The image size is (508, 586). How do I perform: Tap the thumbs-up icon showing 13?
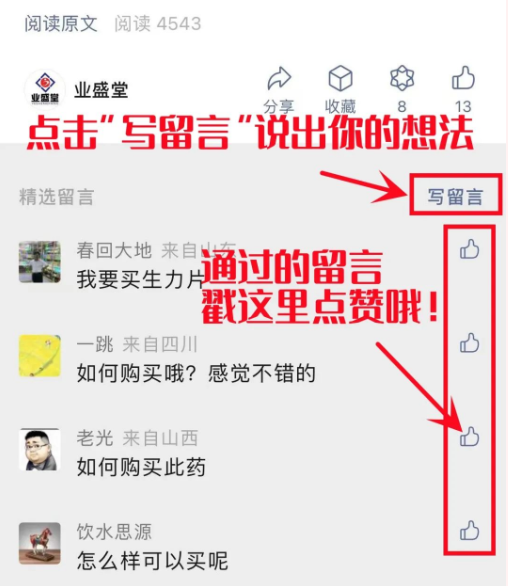pos(463,78)
